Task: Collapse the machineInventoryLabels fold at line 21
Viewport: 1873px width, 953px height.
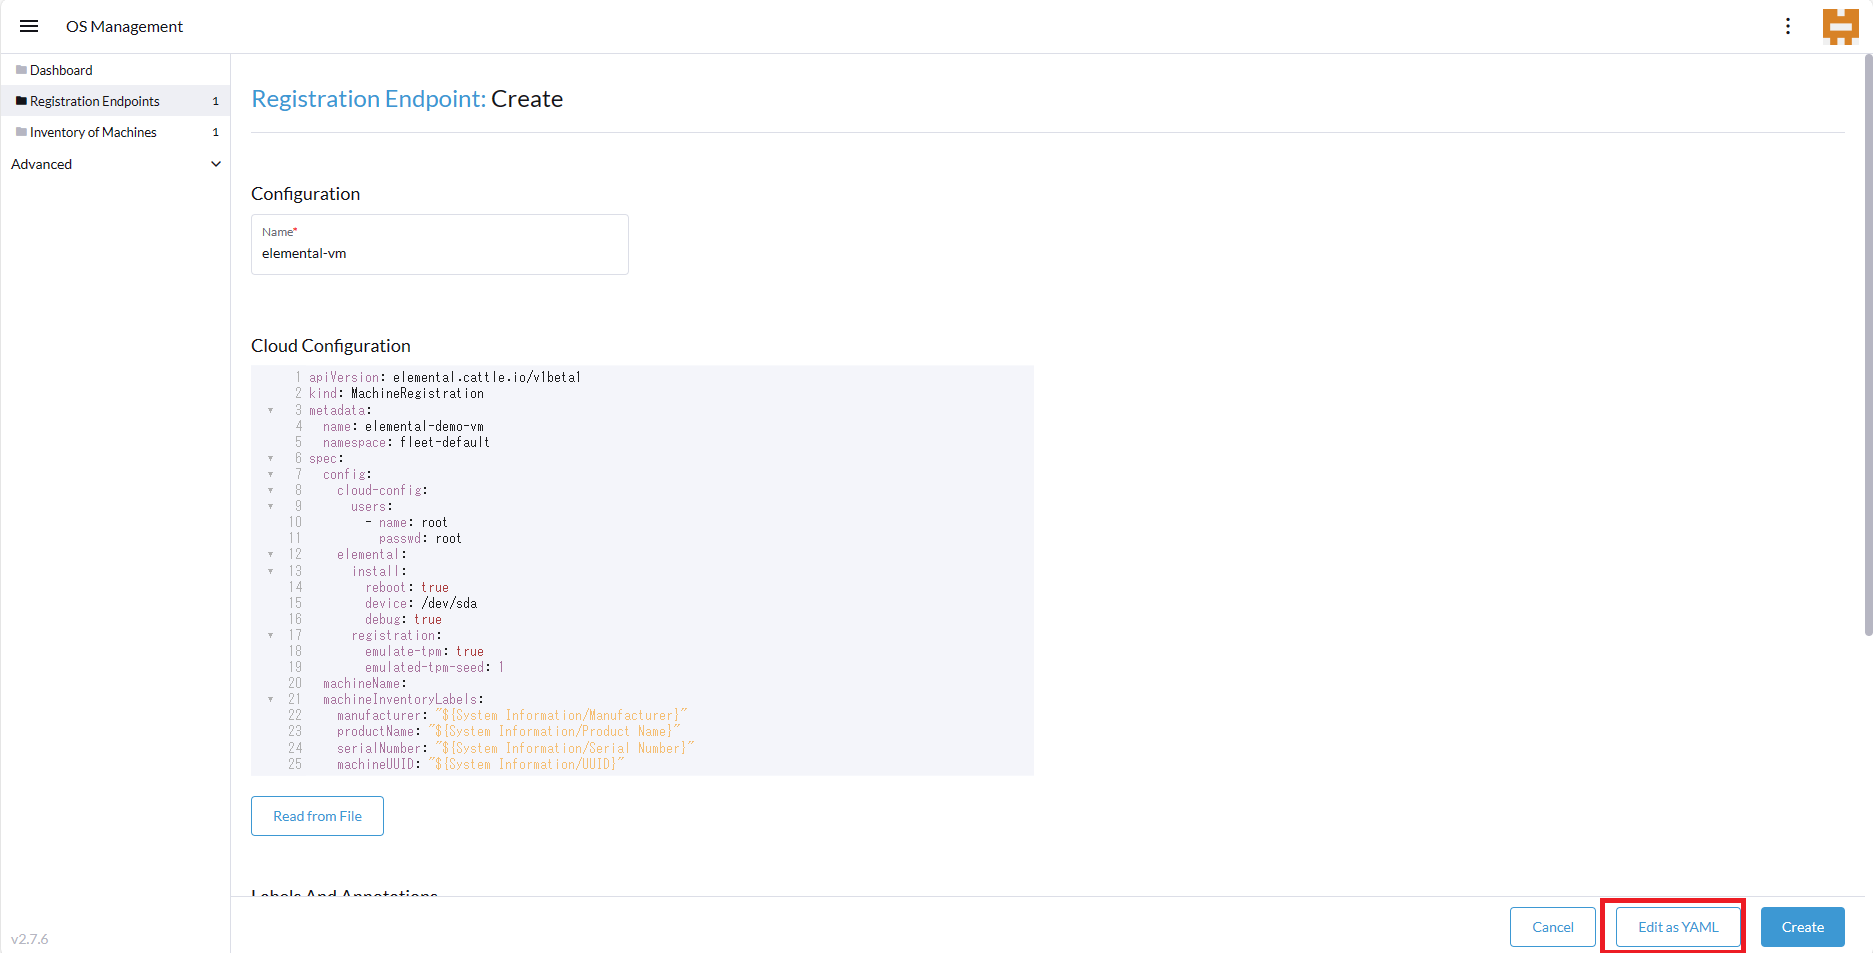Action: (x=270, y=699)
